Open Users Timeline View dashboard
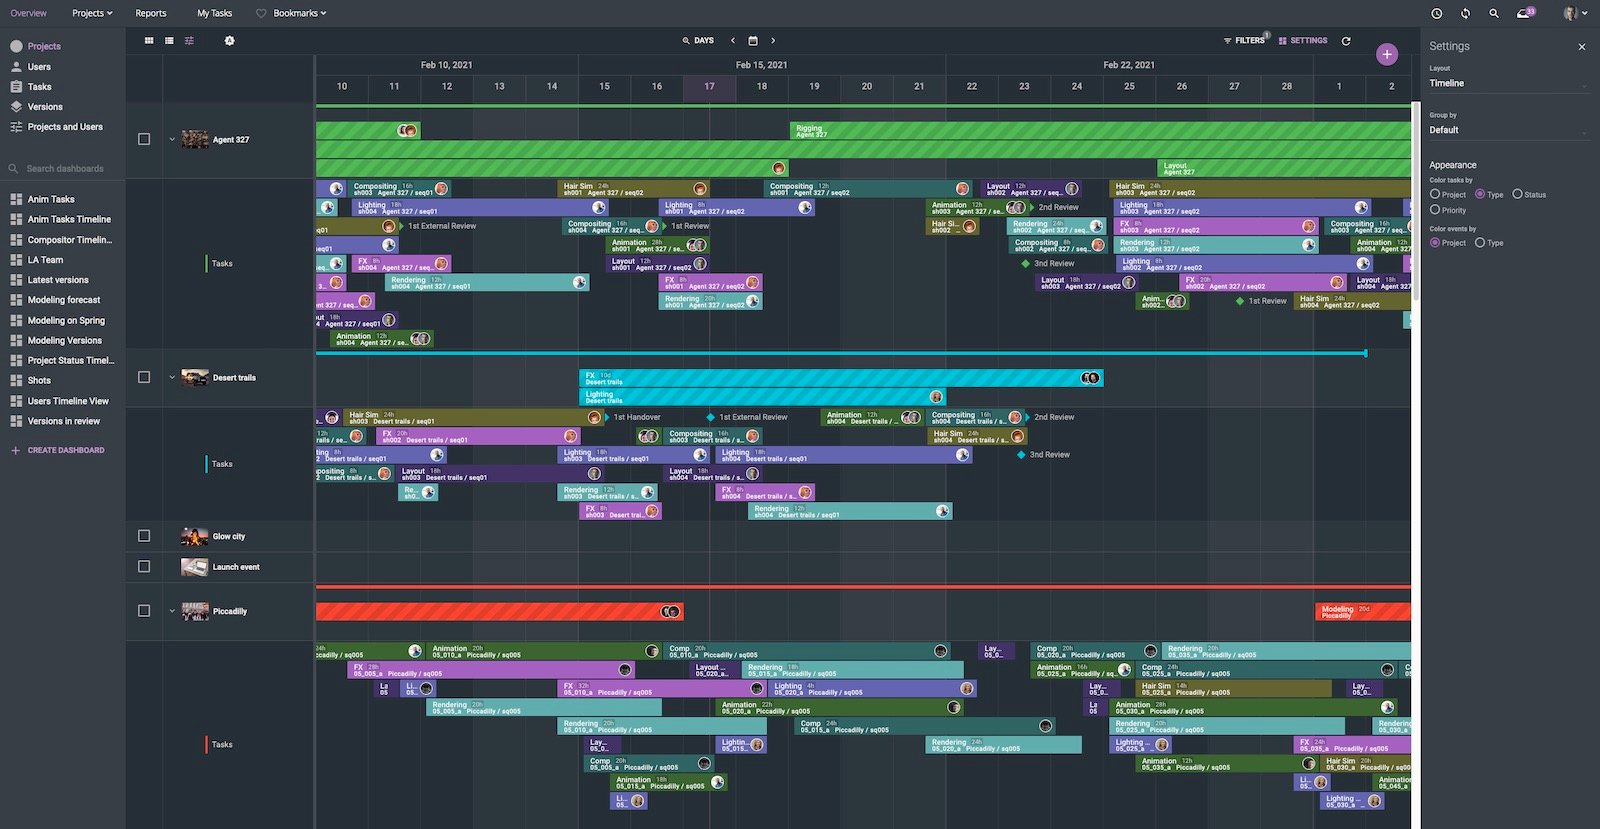Screen dimensions: 1600x829 point(68,401)
